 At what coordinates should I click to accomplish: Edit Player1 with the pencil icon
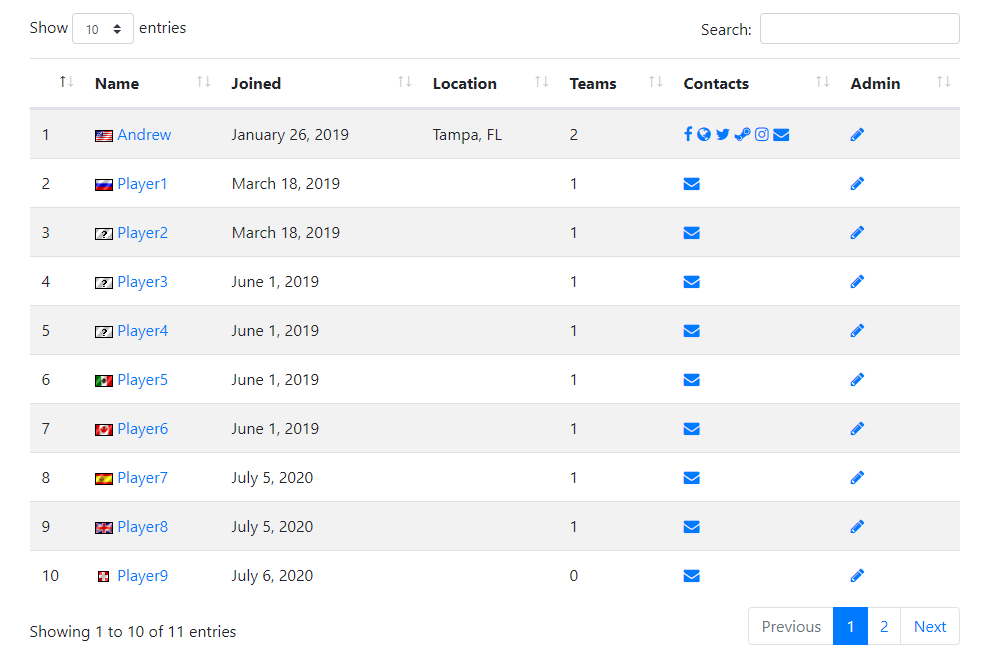[857, 184]
